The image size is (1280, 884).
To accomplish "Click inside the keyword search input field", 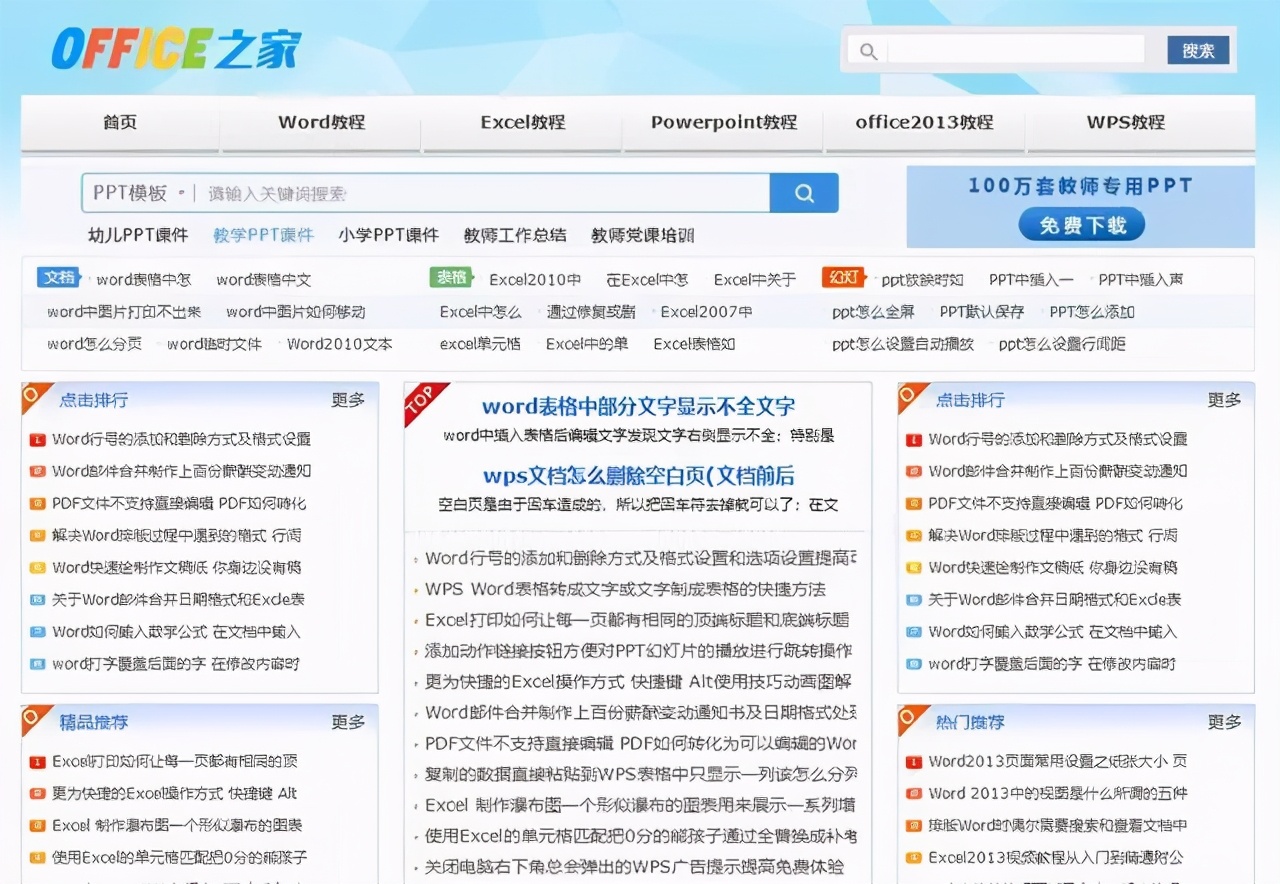I will (450, 192).
